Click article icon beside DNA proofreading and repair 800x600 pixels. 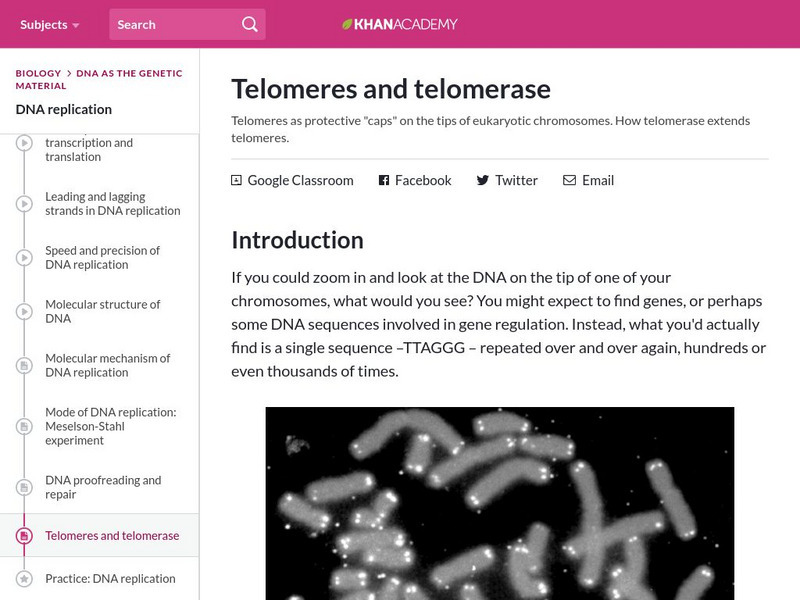(24, 488)
